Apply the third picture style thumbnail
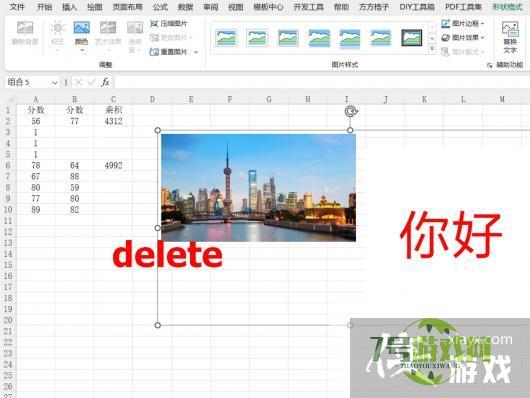This screenshot has height=398, width=530. (x=288, y=38)
